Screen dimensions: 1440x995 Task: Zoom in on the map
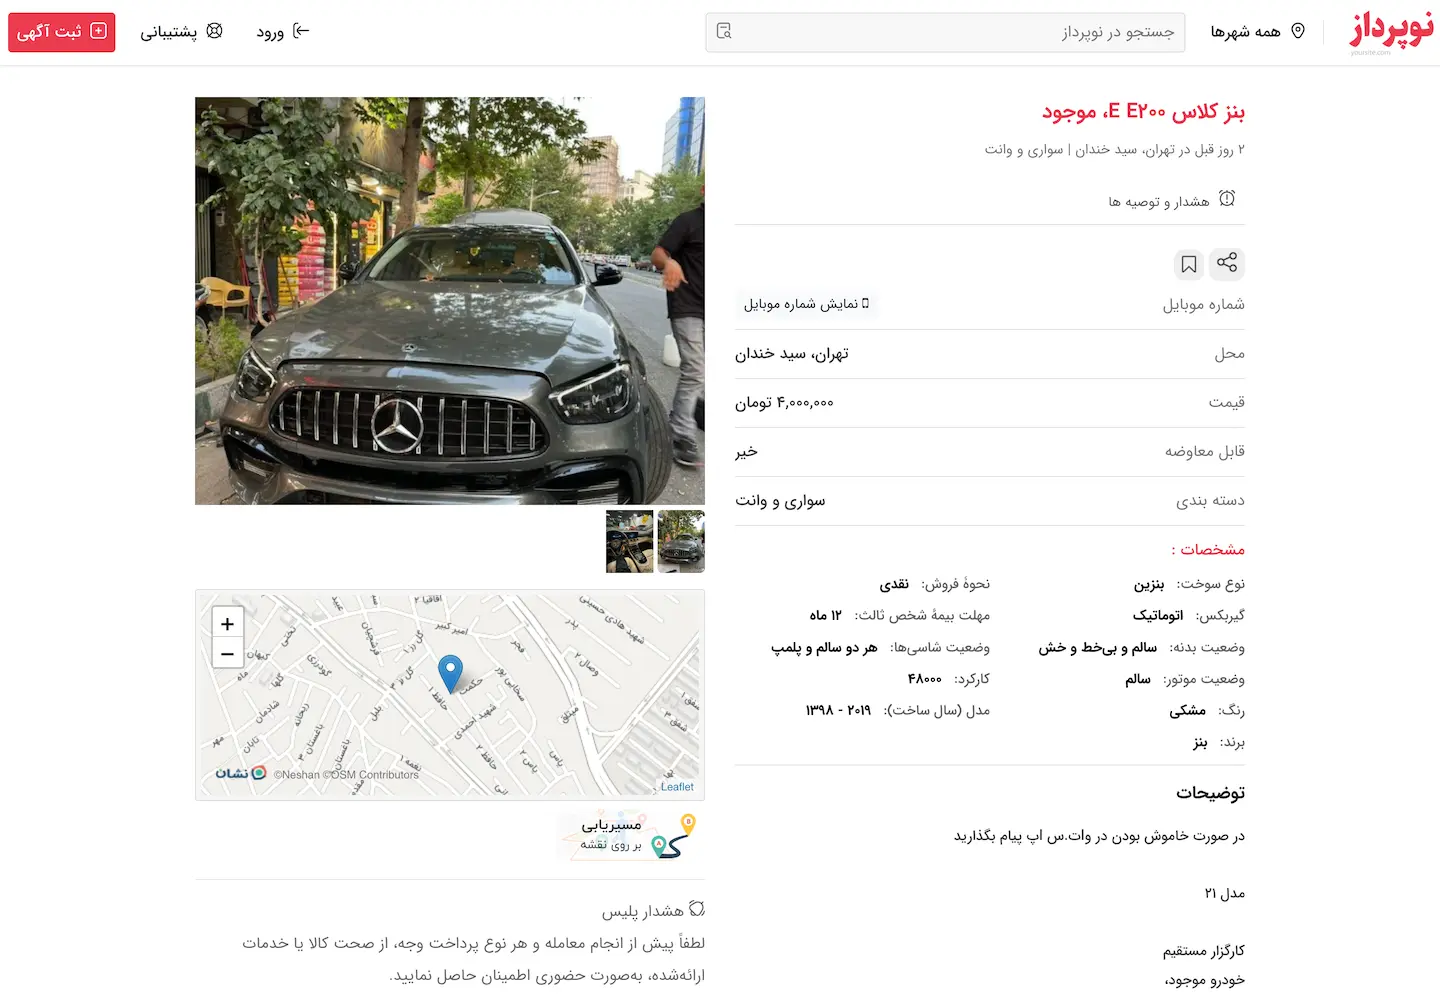click(227, 624)
